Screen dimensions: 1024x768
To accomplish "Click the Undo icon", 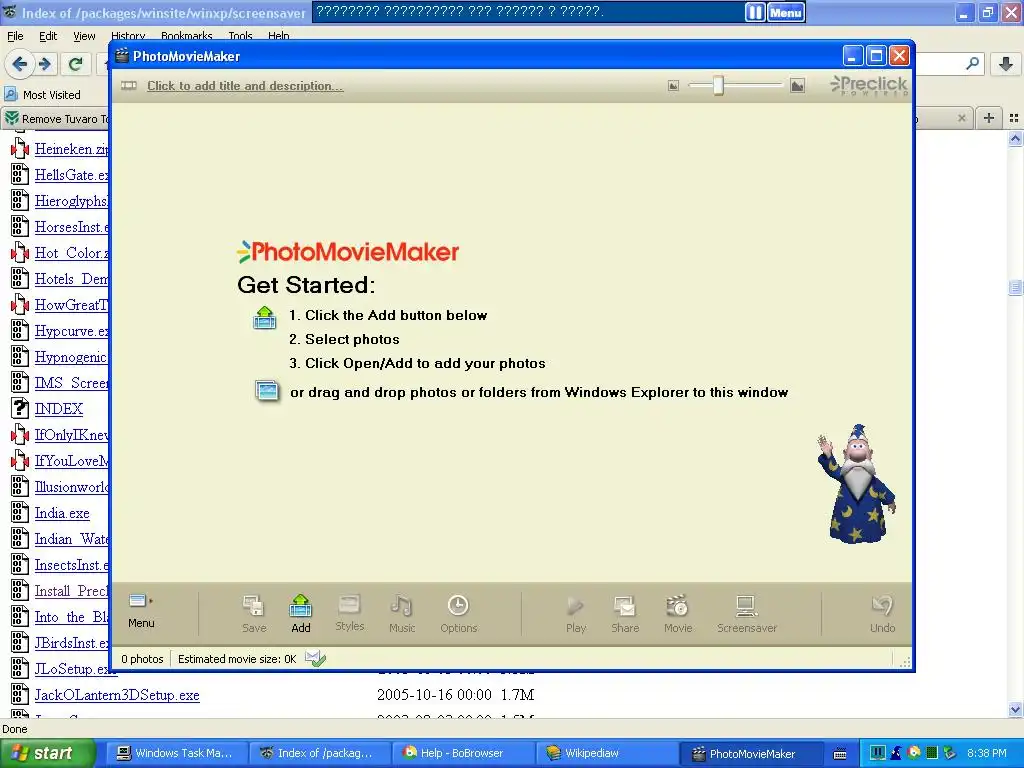I will pos(882,614).
